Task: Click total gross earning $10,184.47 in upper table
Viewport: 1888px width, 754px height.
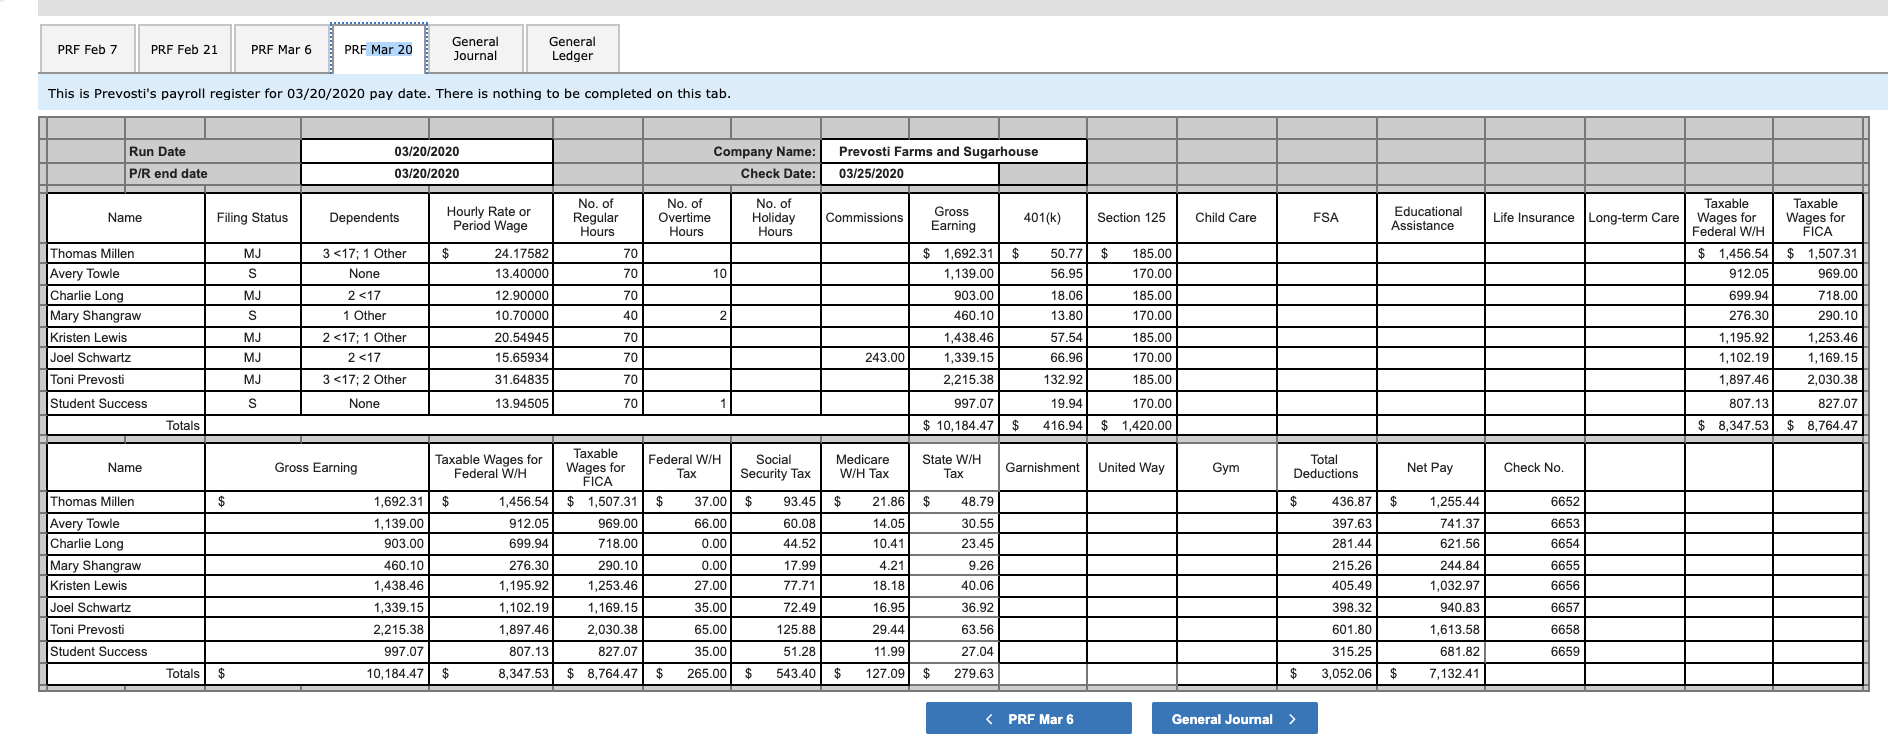Action: pos(953,425)
